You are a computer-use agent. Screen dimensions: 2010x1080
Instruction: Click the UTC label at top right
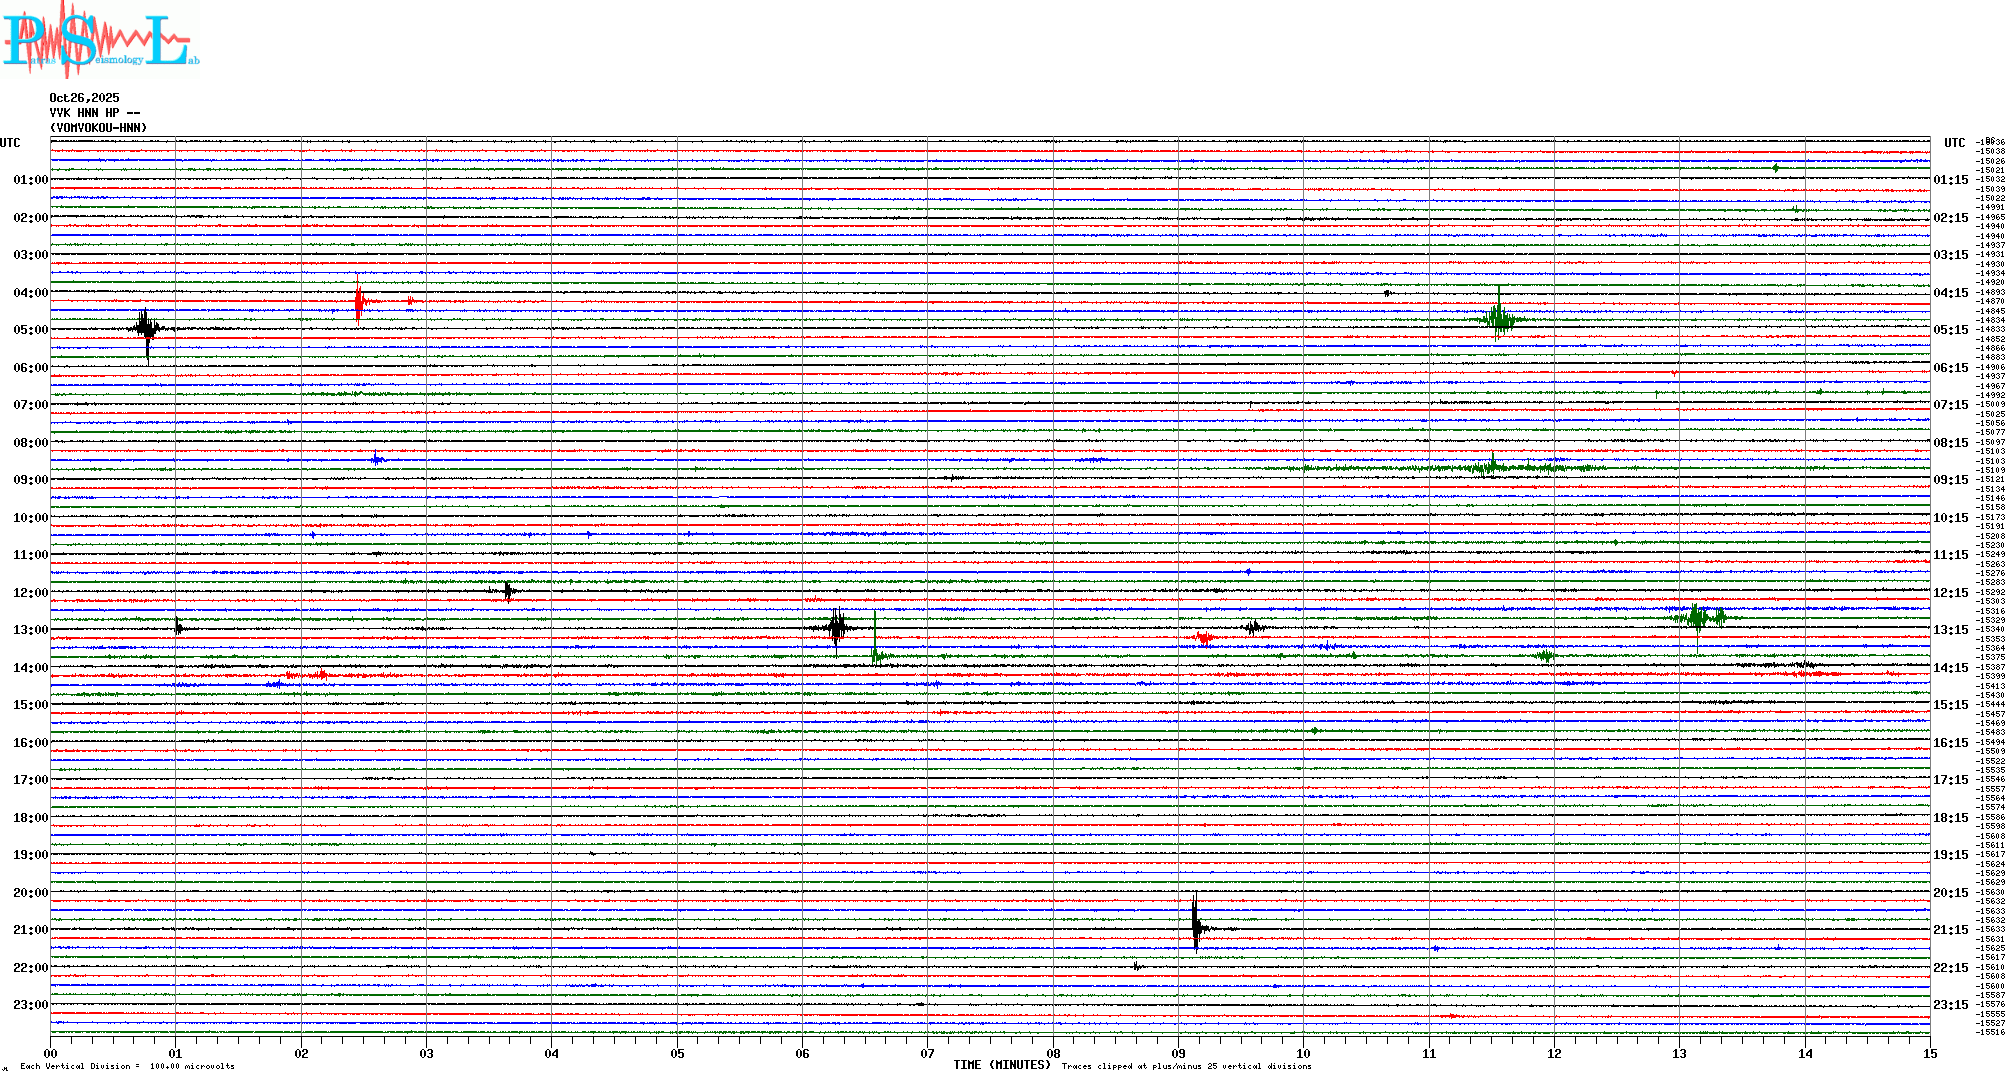(1954, 143)
